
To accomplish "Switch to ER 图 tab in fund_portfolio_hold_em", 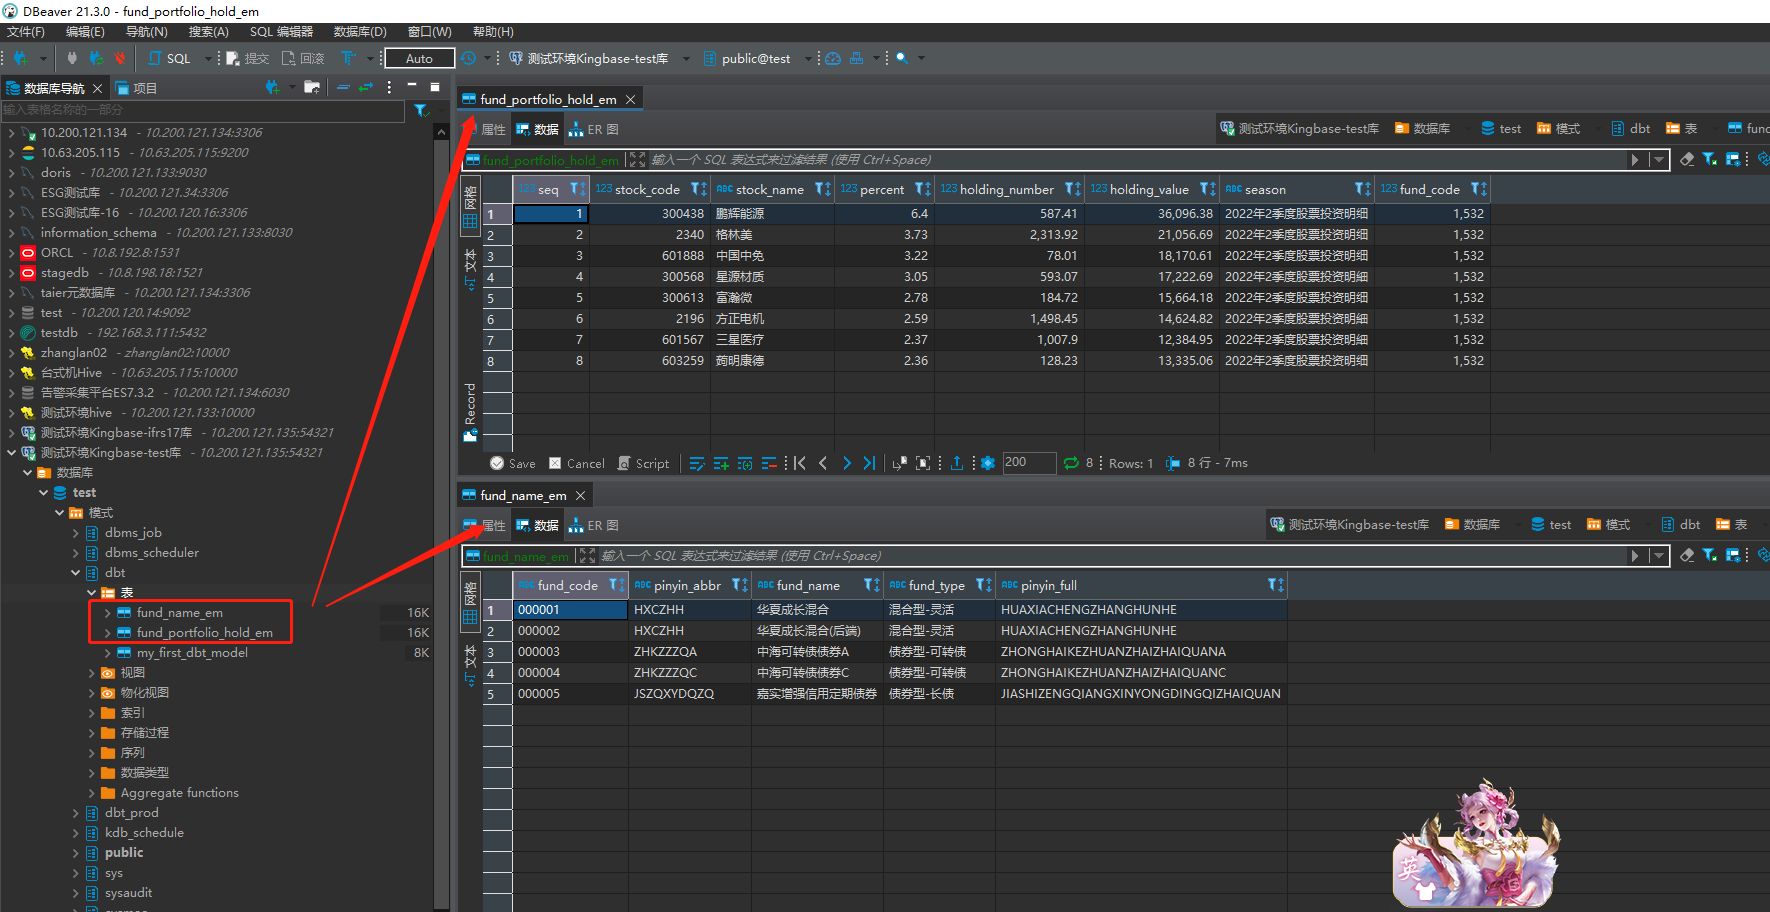I will pyautogui.click(x=594, y=129).
